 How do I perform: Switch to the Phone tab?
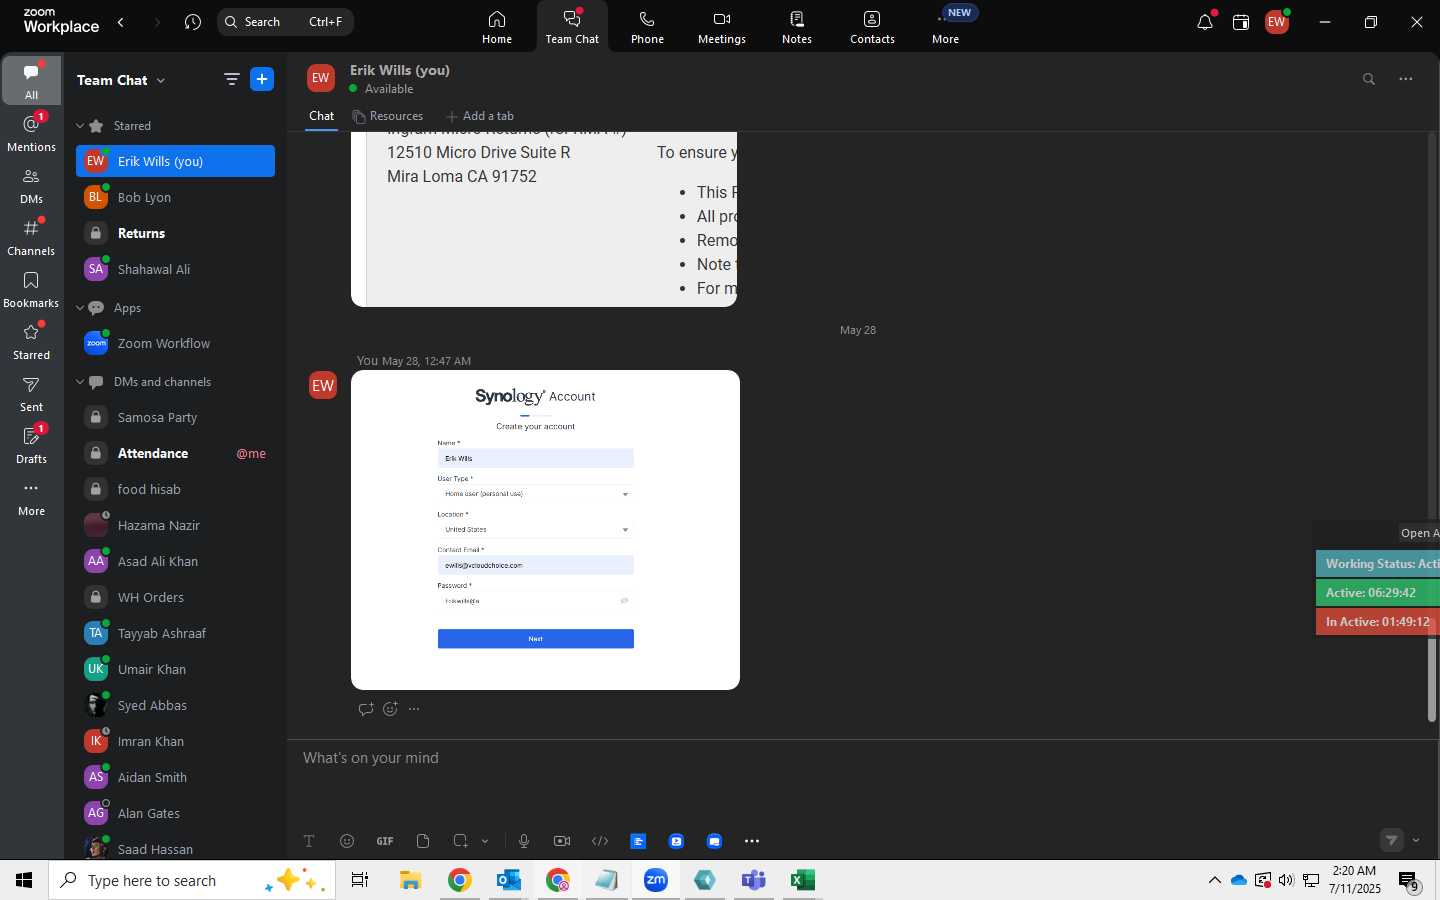(x=647, y=27)
